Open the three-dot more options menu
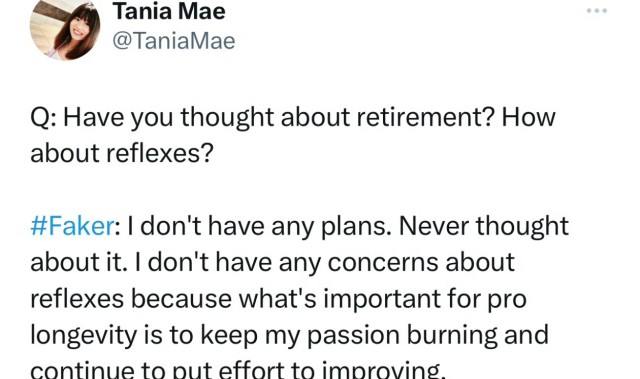The height and width of the screenshot is (379, 640). pyautogui.click(x=596, y=11)
